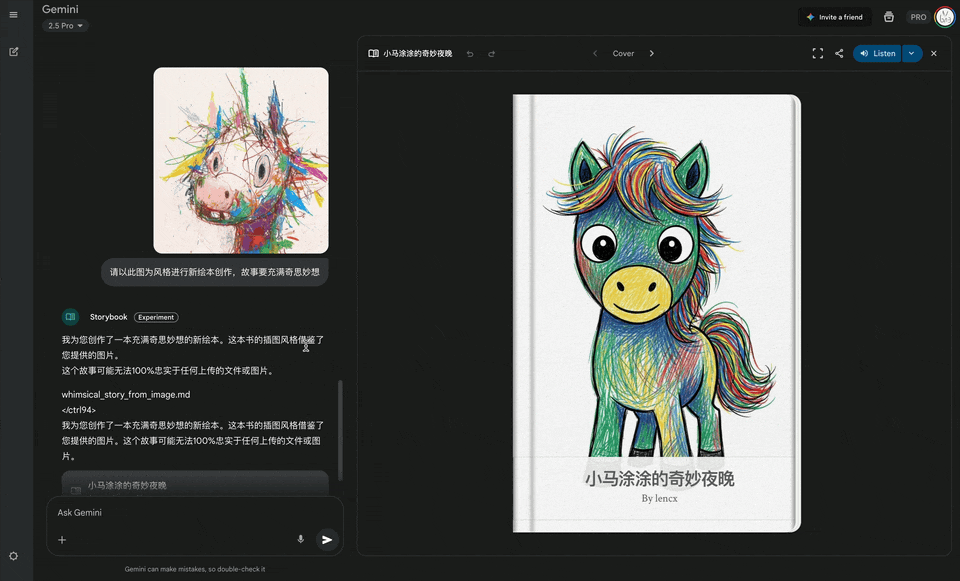Listen to the storybook narration
The height and width of the screenshot is (581, 960).
click(877, 53)
